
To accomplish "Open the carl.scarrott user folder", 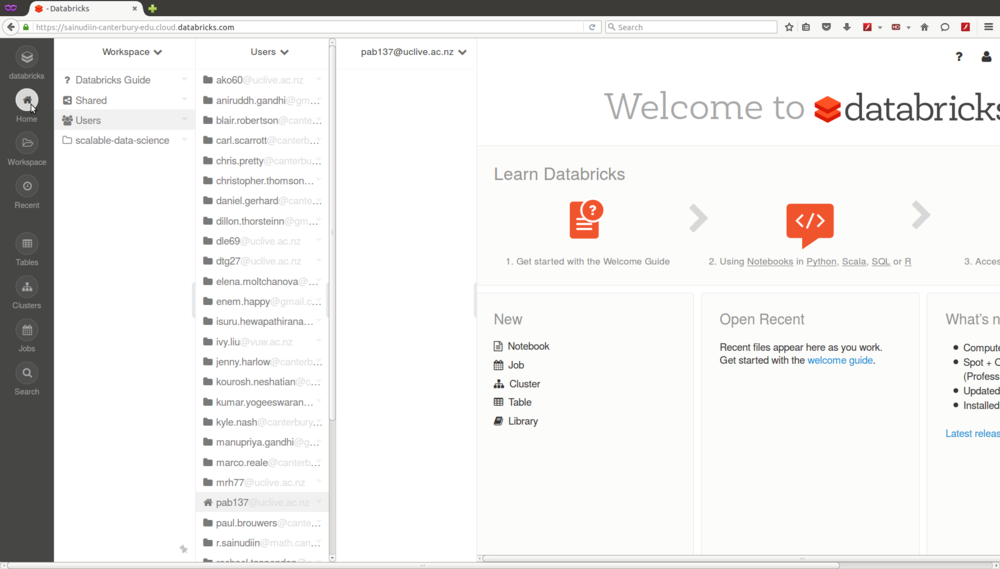I will (x=262, y=140).
